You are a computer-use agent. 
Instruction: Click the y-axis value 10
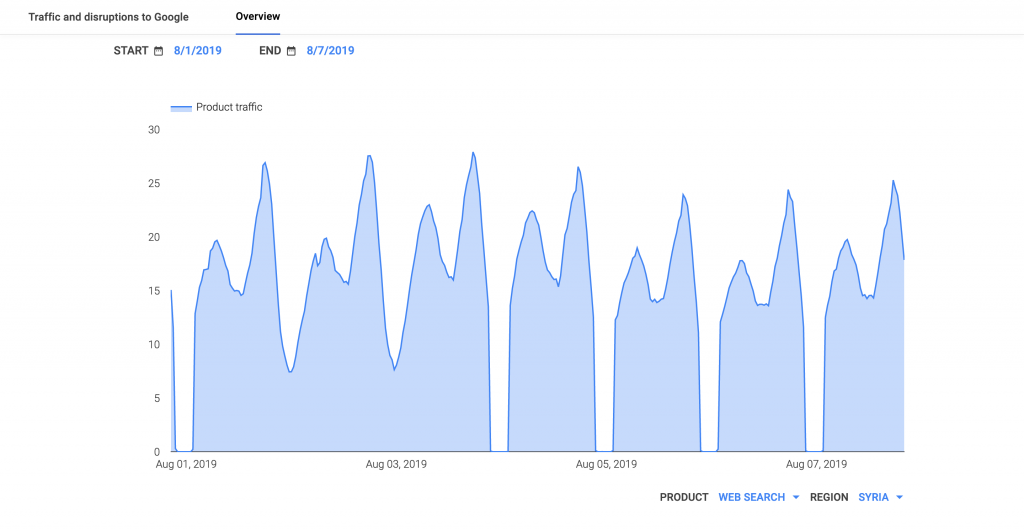pos(154,345)
